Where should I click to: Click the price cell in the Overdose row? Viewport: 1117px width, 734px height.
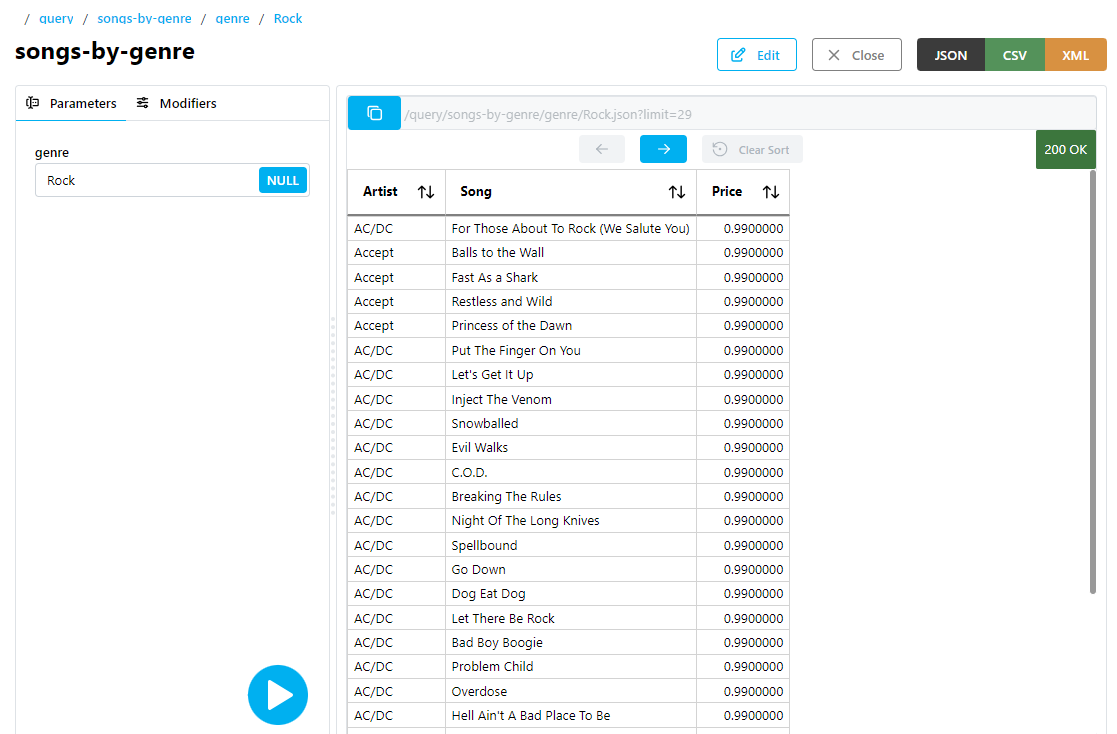(x=743, y=691)
